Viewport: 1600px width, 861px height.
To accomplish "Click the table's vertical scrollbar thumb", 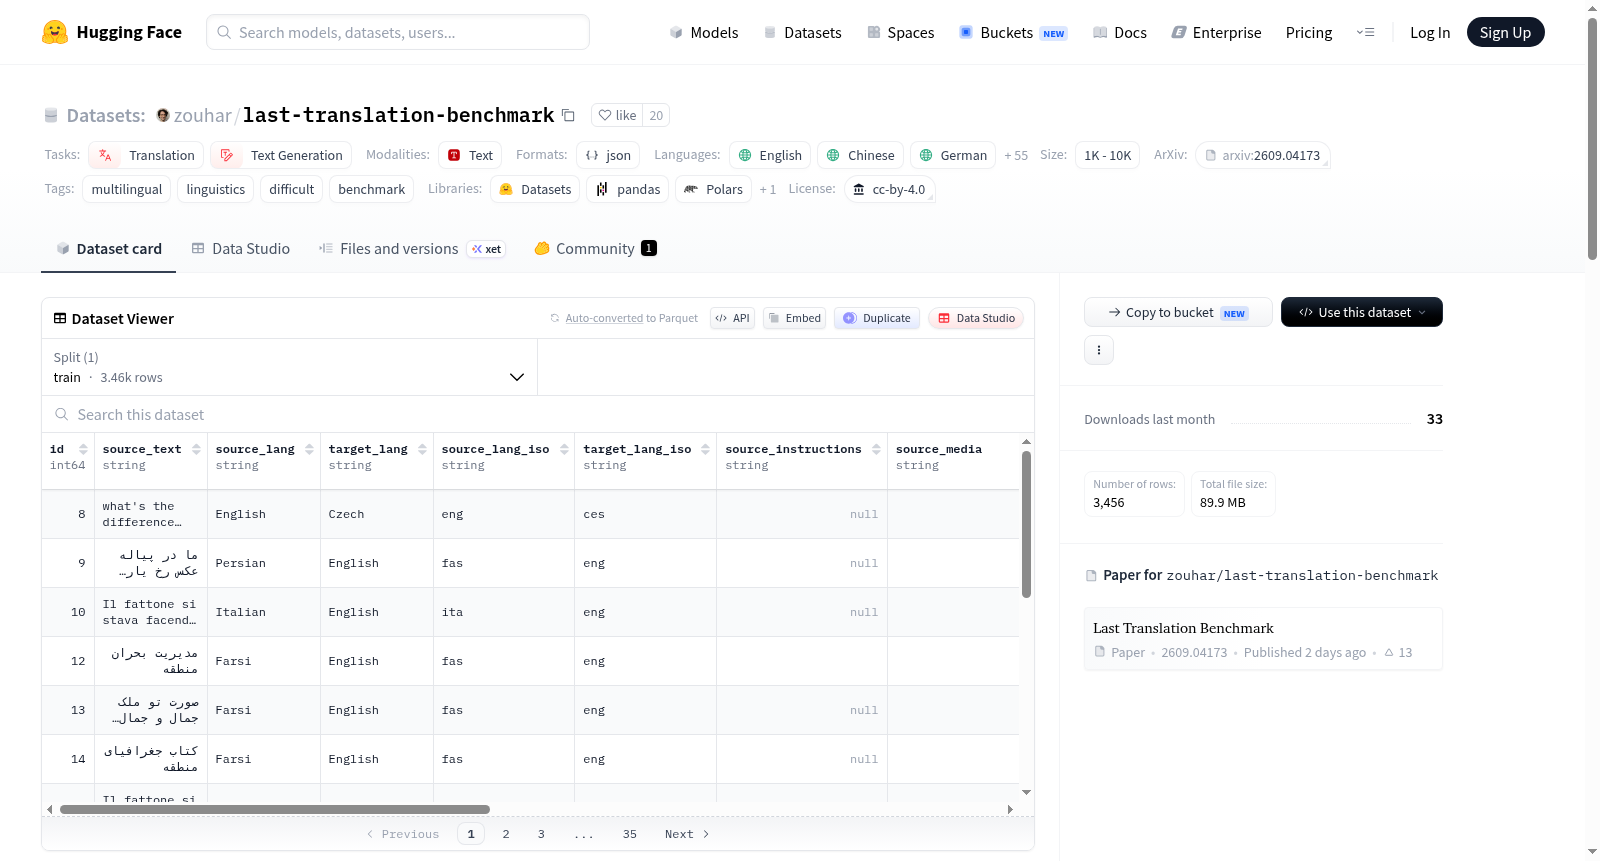I will [x=1026, y=524].
